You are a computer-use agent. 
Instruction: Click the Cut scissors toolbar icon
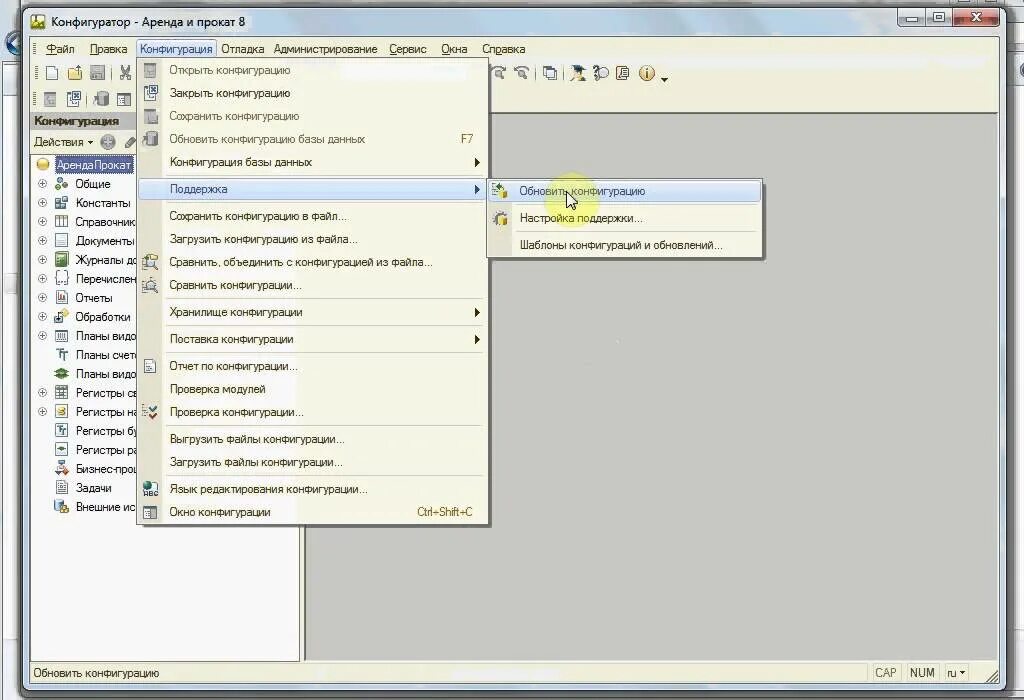125,73
